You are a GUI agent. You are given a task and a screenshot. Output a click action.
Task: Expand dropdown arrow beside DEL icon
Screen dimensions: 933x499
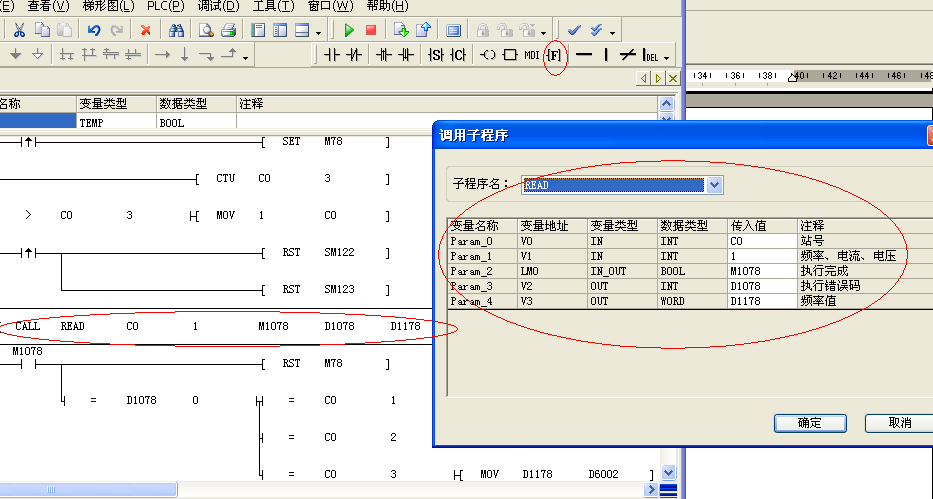667,56
